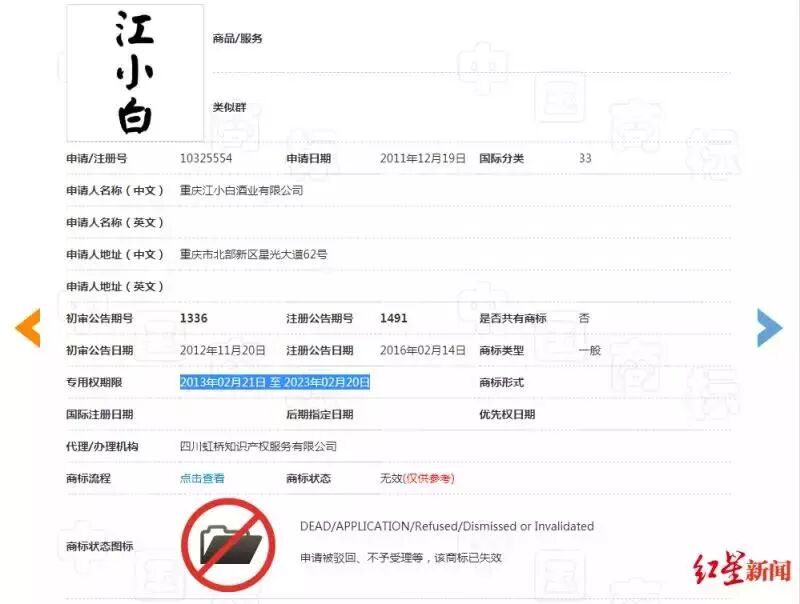
Task: Select international class value 33
Action: point(585,158)
